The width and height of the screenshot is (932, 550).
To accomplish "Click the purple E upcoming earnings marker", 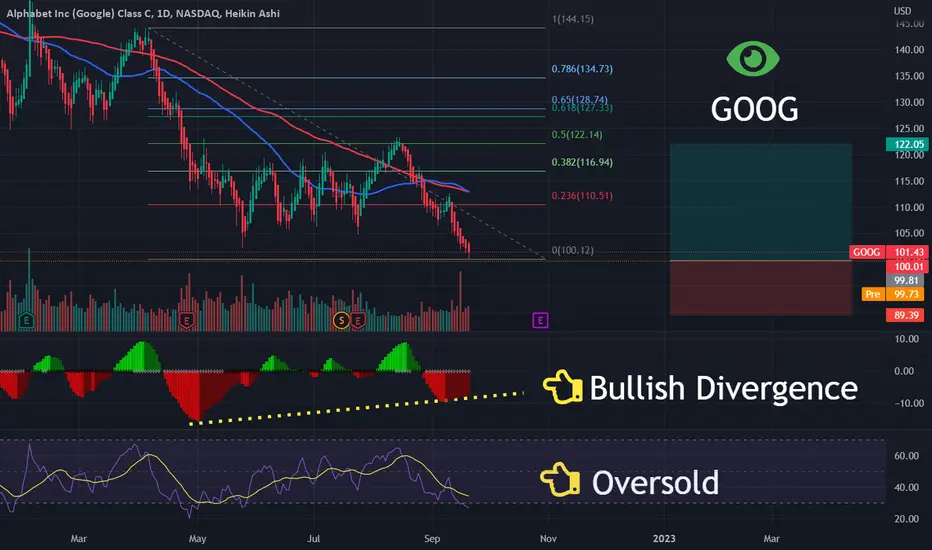I will [x=540, y=320].
